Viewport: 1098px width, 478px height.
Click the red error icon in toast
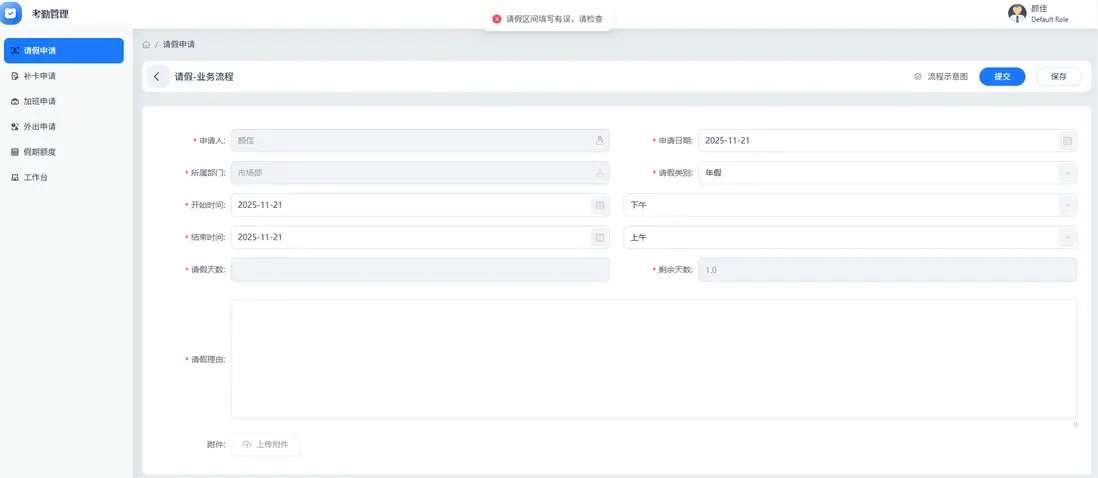pos(496,19)
